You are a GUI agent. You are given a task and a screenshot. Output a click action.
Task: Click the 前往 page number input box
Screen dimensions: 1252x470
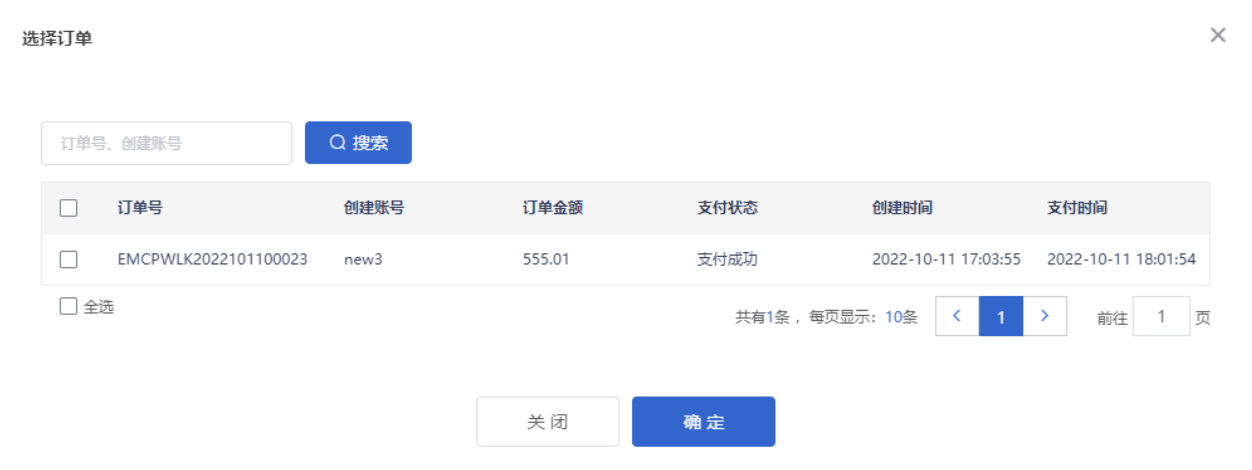[x=1161, y=316]
